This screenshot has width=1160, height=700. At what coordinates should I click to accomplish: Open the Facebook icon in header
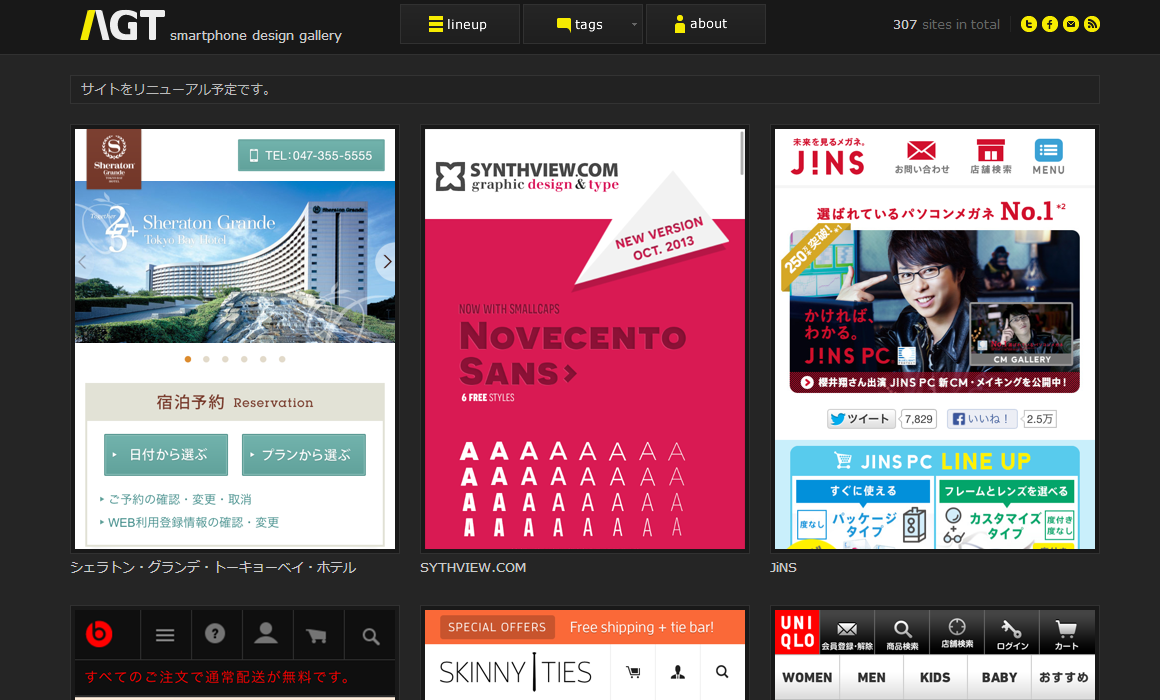(x=1050, y=24)
